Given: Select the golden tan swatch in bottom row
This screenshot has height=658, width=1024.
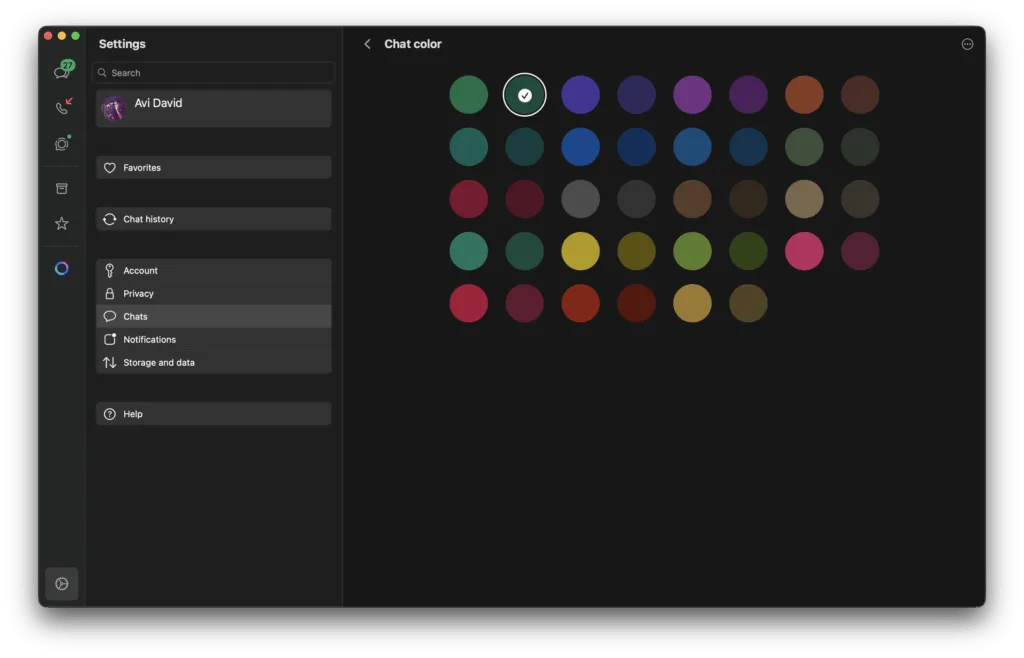Looking at the screenshot, I should (x=692, y=303).
